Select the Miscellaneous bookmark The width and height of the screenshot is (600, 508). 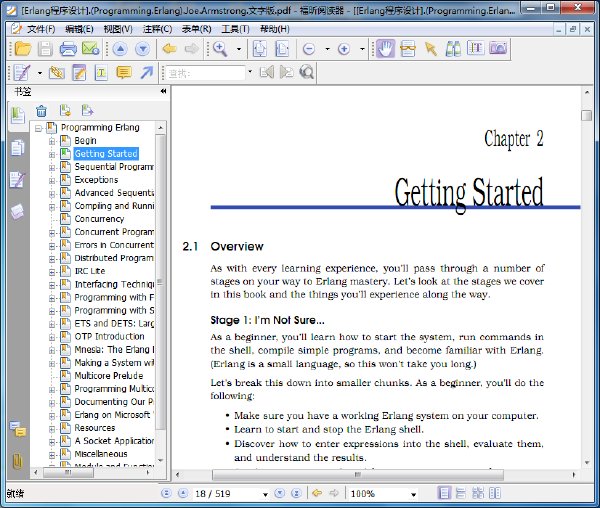[x=101, y=454]
